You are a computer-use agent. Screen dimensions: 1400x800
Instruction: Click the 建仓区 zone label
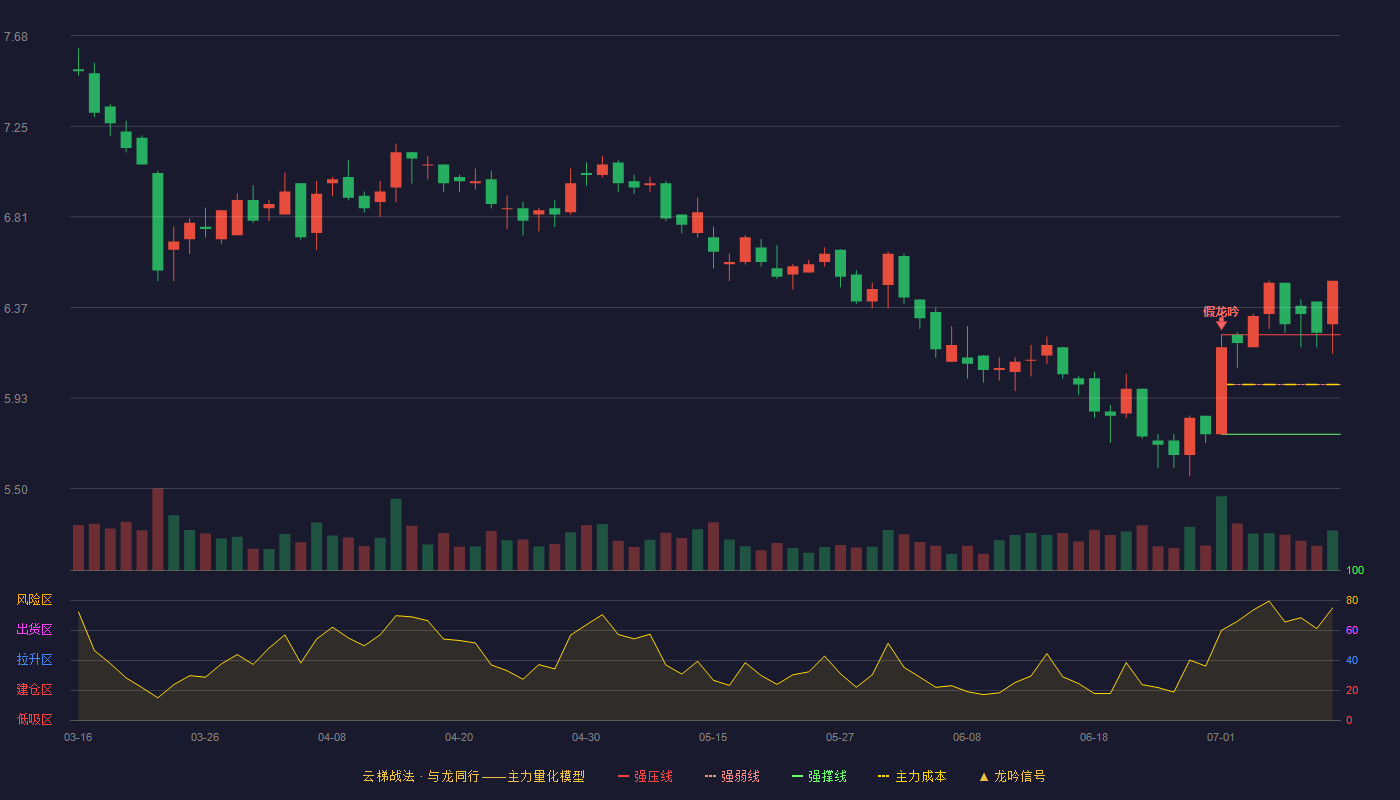point(35,690)
